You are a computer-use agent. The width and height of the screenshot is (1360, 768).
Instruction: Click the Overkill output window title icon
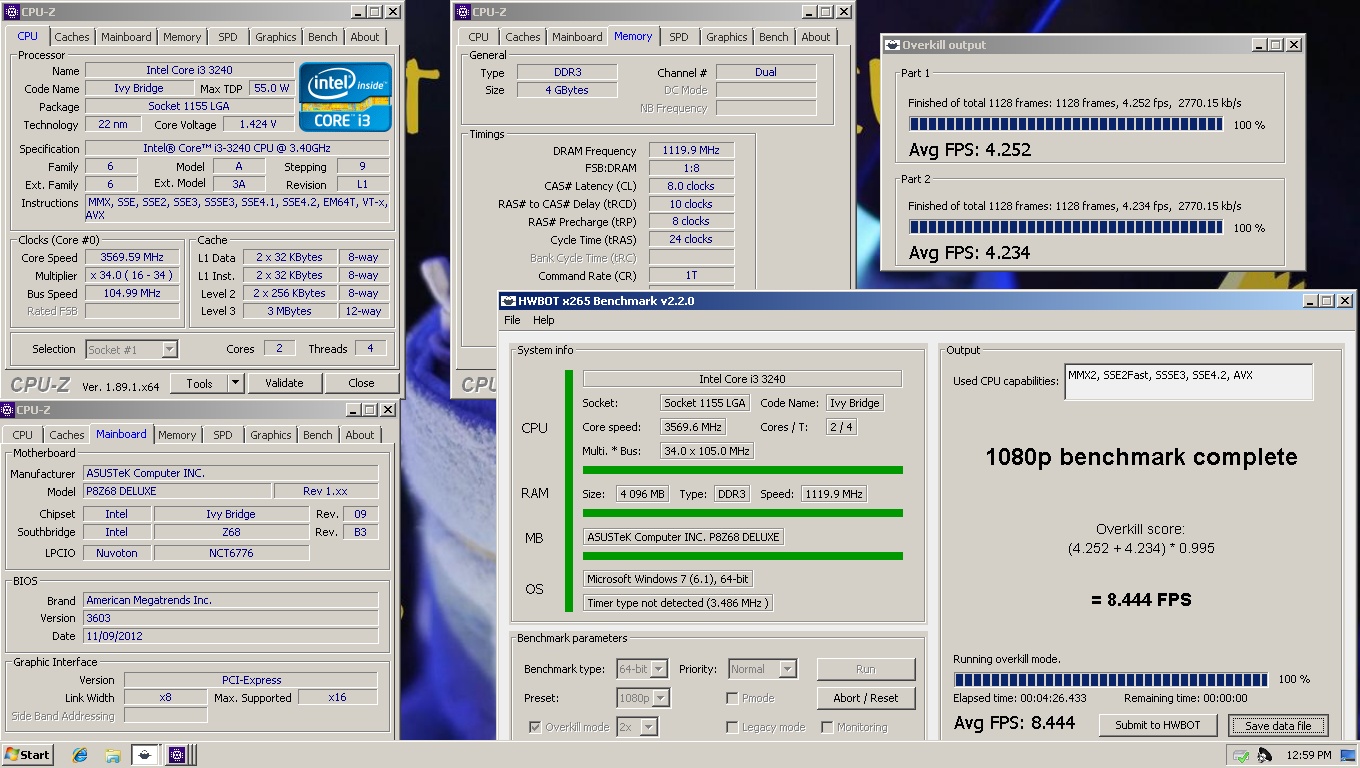(892, 45)
